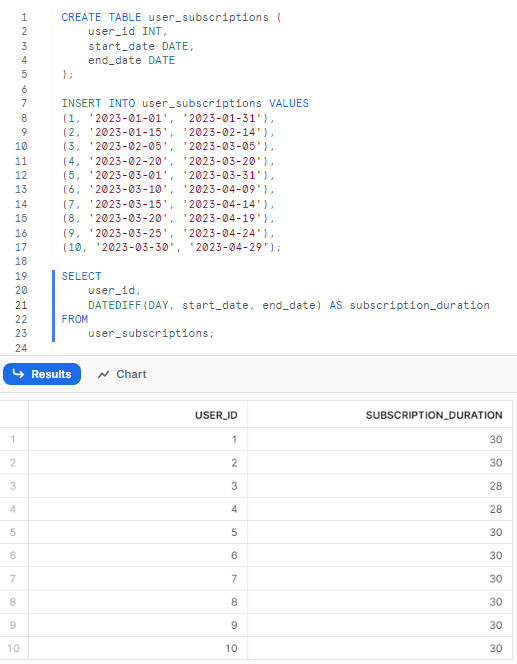Click user_id on line 20
517x664 pixels.
pyautogui.click(x=111, y=290)
